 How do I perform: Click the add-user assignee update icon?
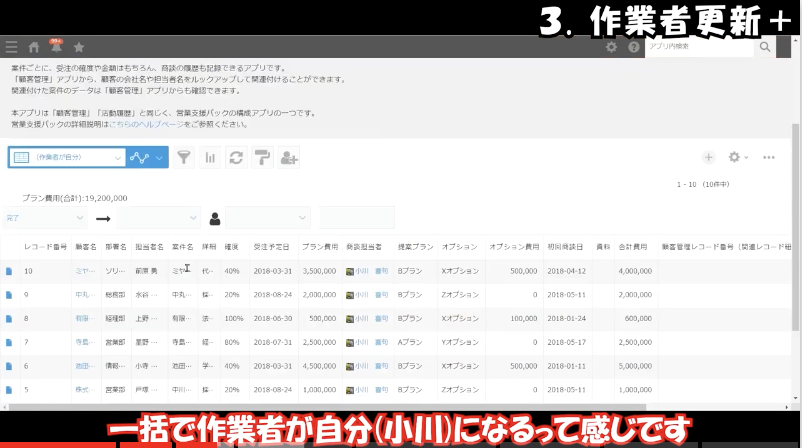pyautogui.click(x=289, y=158)
